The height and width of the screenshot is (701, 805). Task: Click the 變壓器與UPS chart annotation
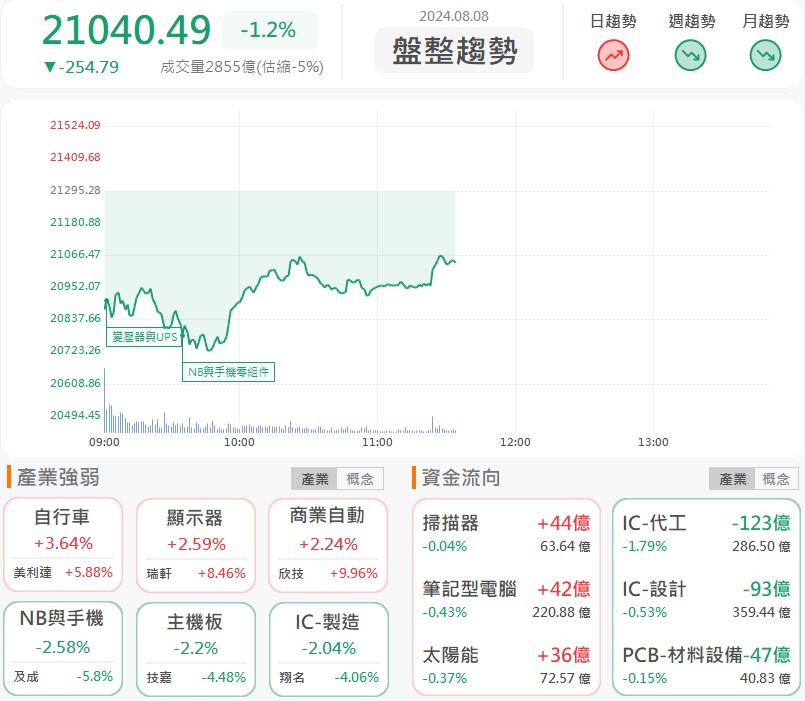tap(144, 337)
